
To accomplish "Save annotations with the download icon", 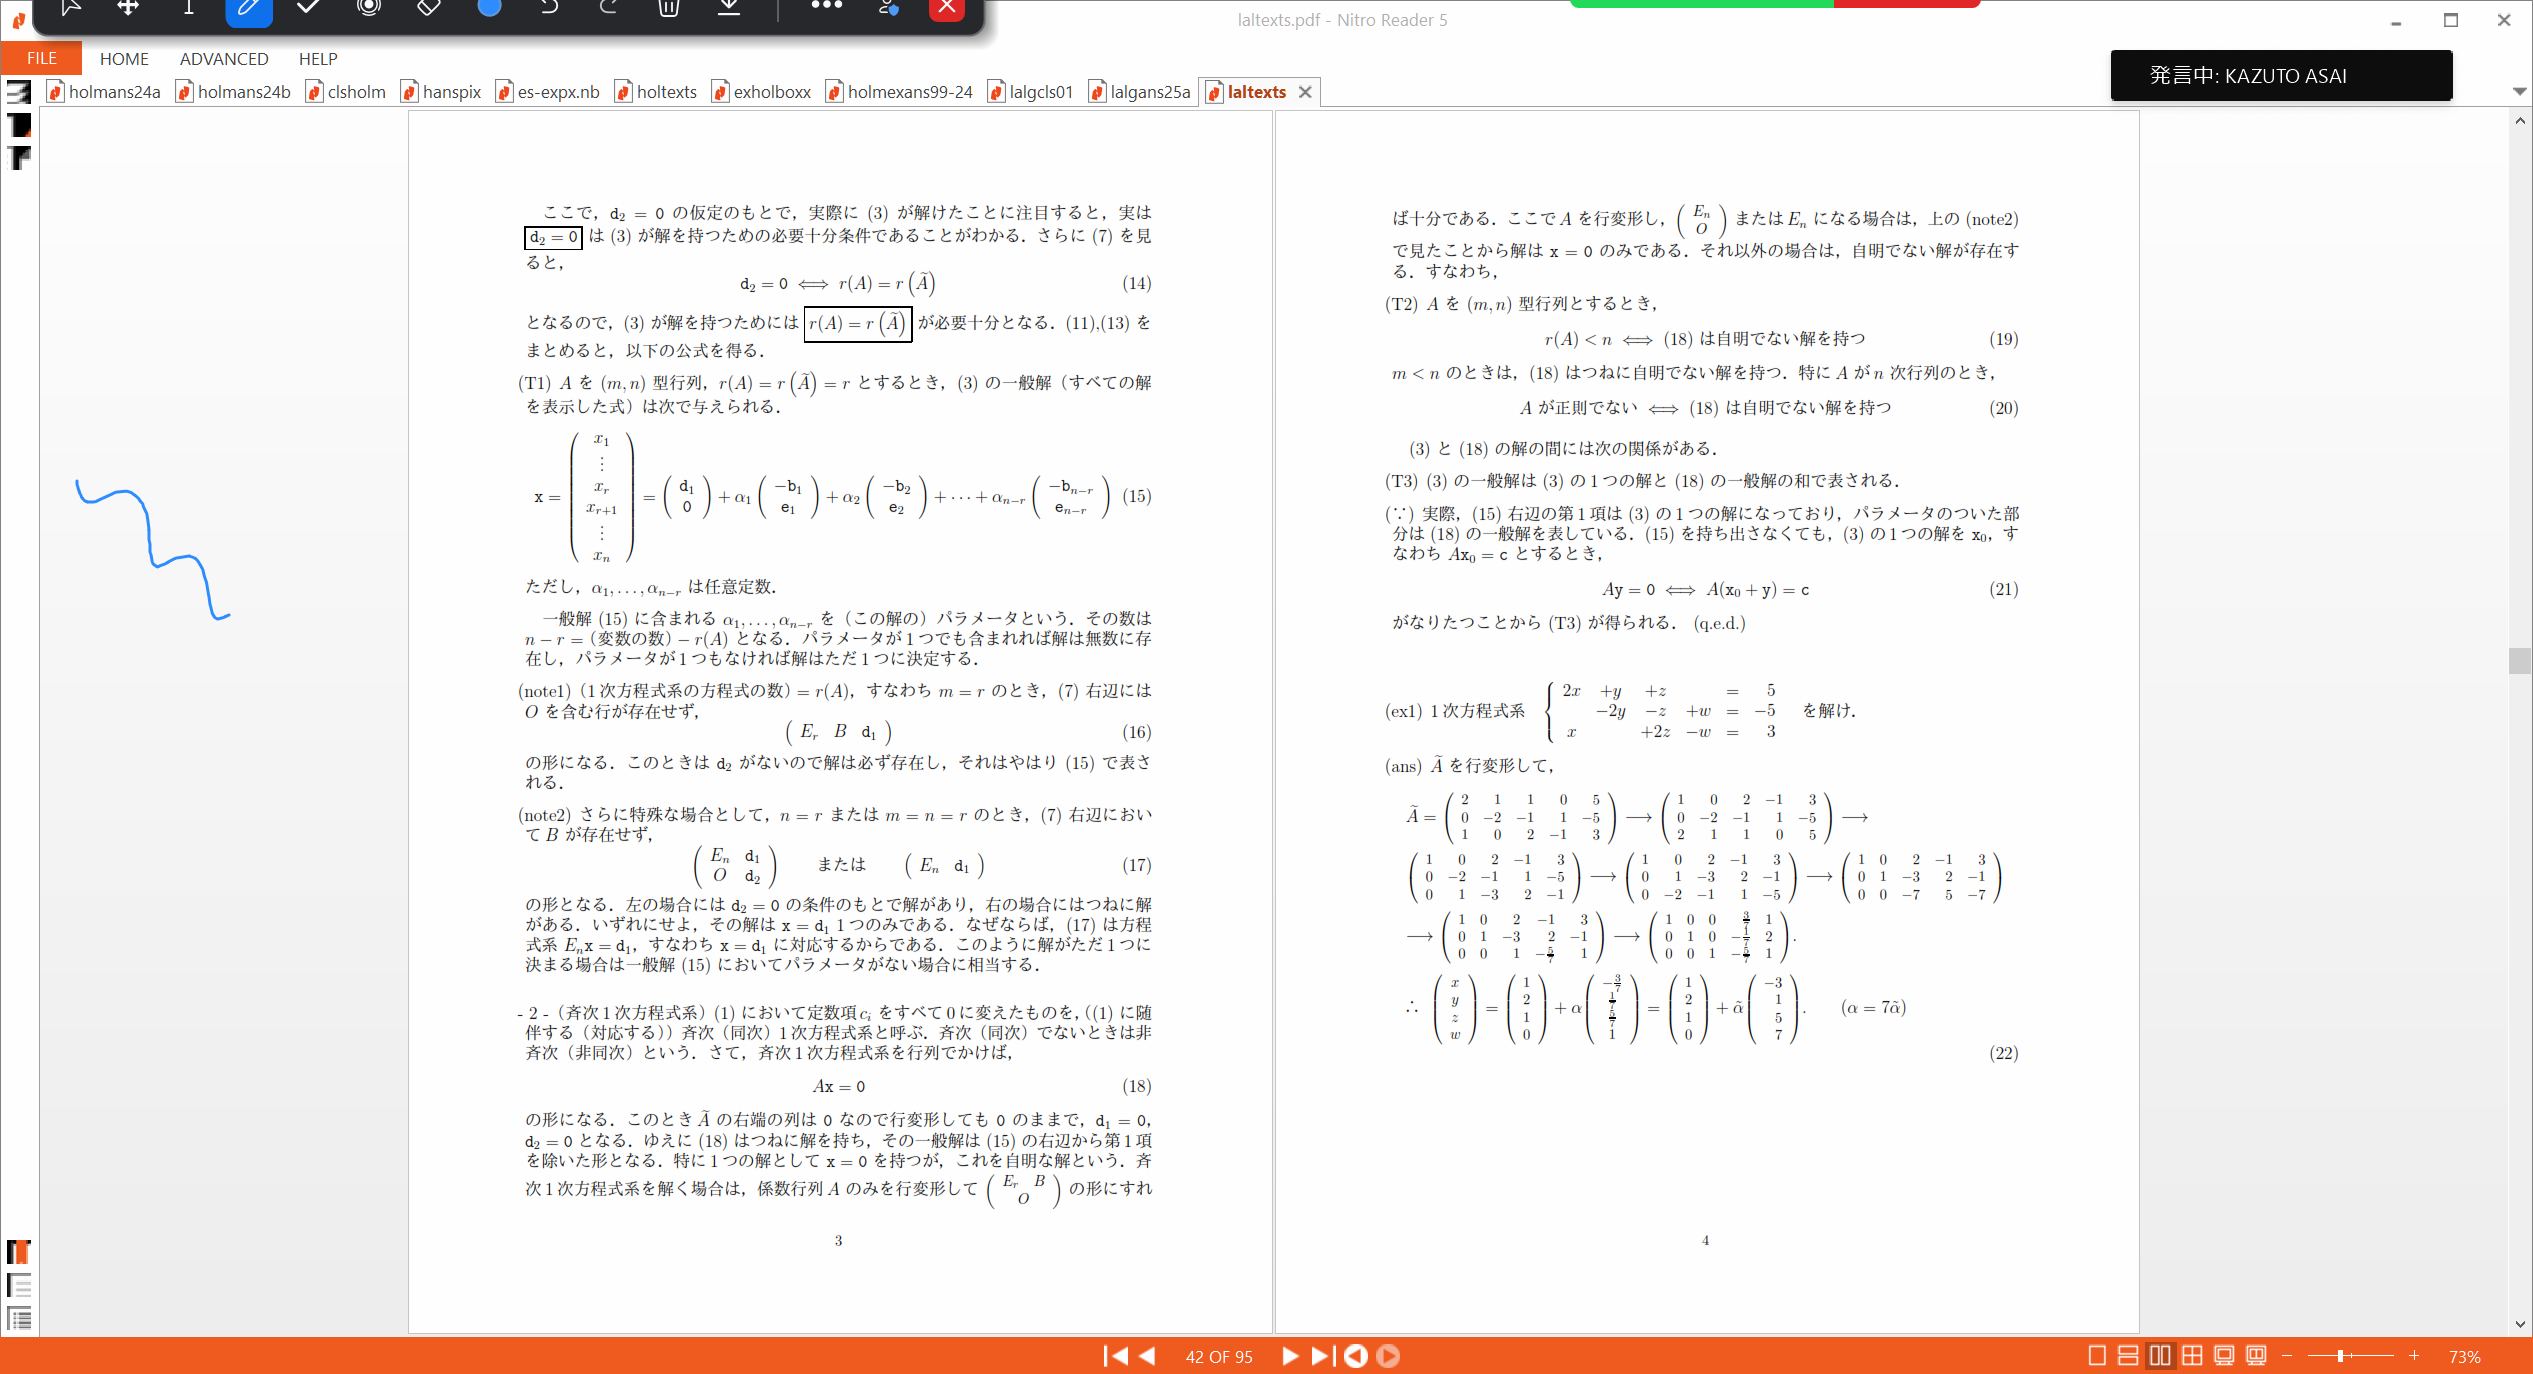I will point(729,8).
